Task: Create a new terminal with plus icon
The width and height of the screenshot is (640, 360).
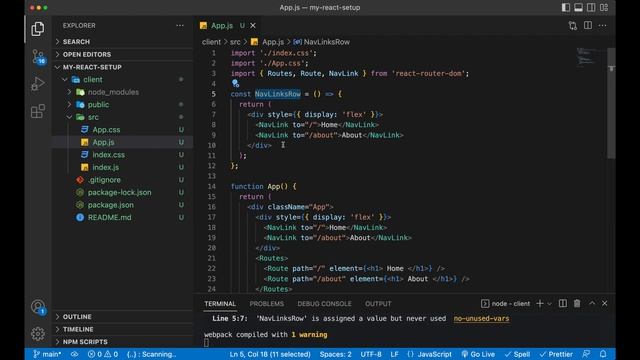Action: coord(540,303)
